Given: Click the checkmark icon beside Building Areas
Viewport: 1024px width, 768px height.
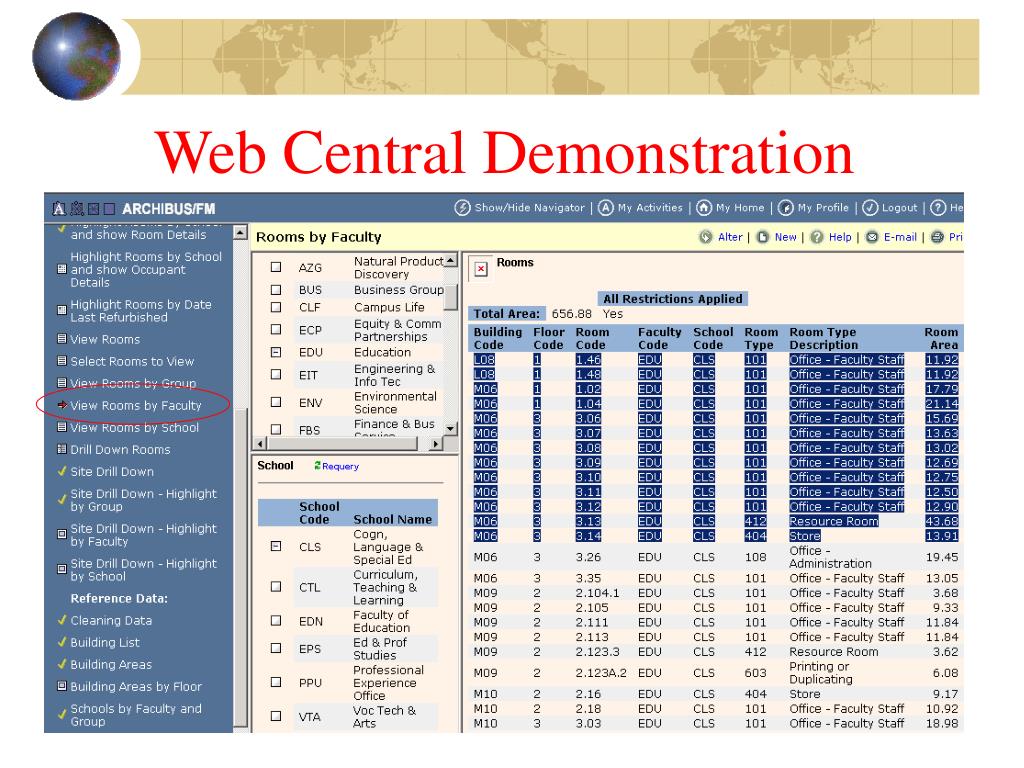Looking at the screenshot, I should [x=62, y=664].
